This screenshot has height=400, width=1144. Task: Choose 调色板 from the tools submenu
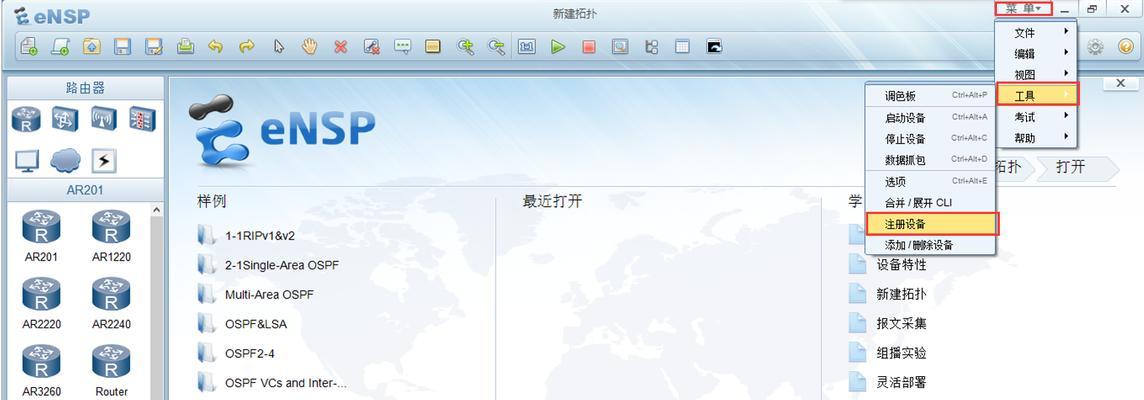pos(930,96)
